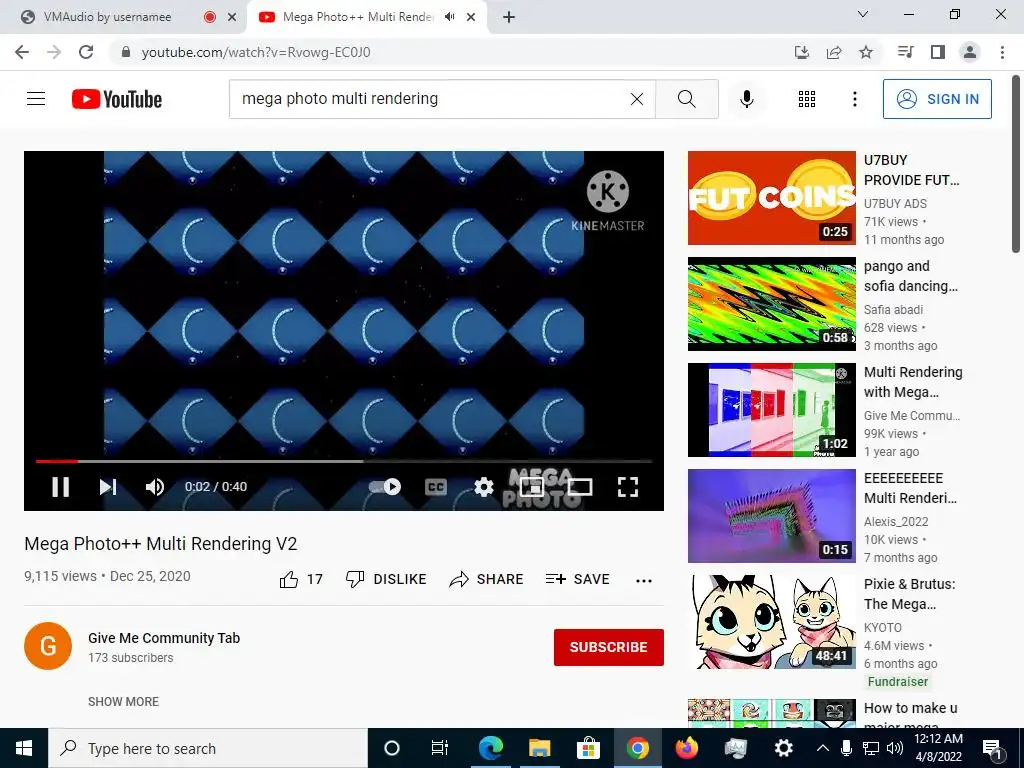Install app from address bar icon
1024x768 pixels.
802,52
